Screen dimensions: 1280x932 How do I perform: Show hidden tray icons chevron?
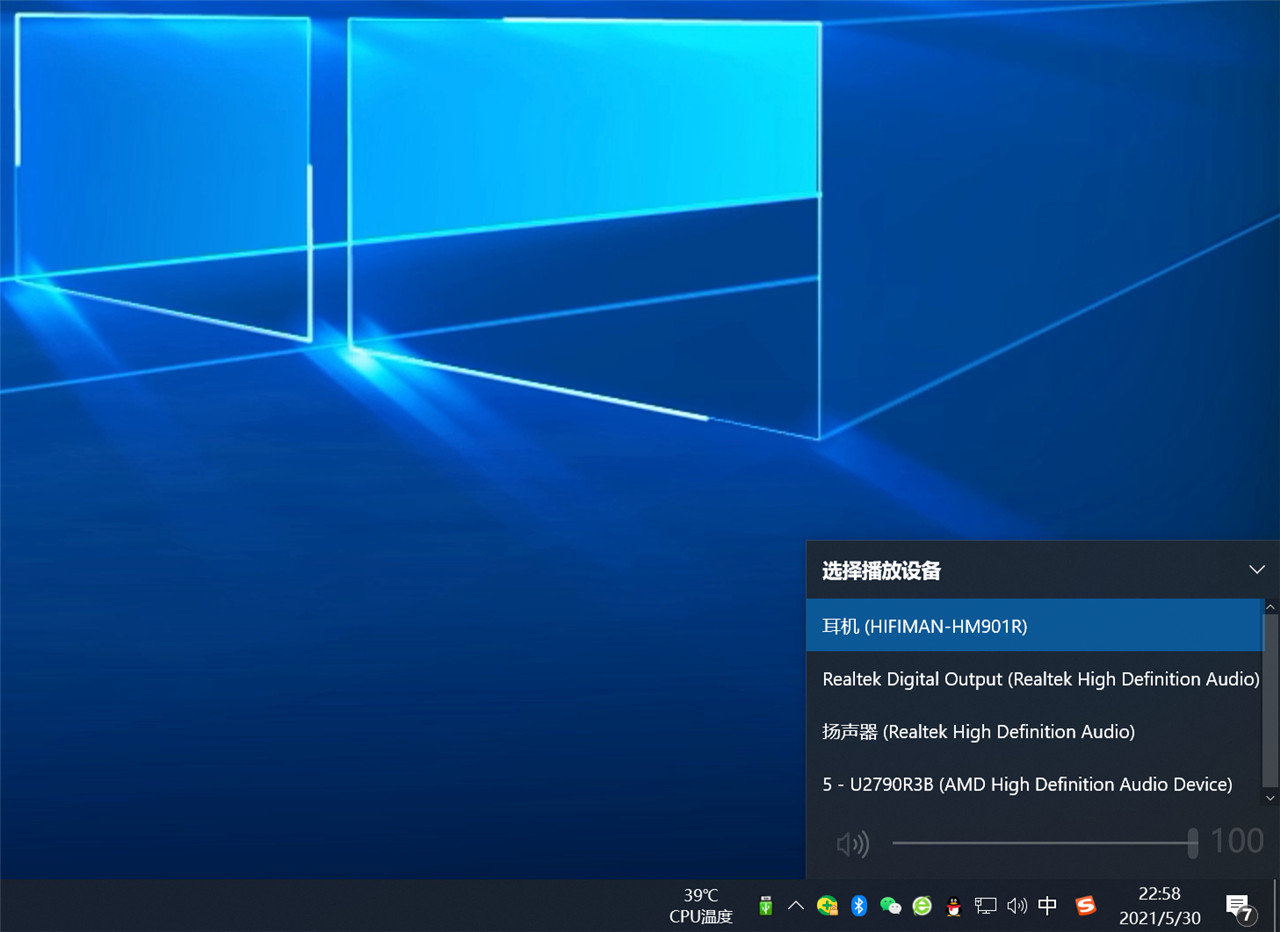[x=796, y=906]
